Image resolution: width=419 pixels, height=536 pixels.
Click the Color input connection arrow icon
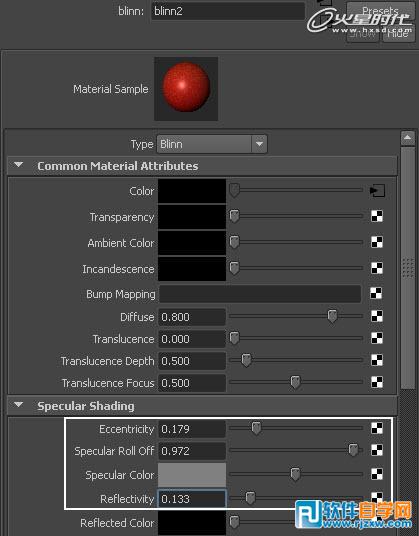(x=377, y=190)
